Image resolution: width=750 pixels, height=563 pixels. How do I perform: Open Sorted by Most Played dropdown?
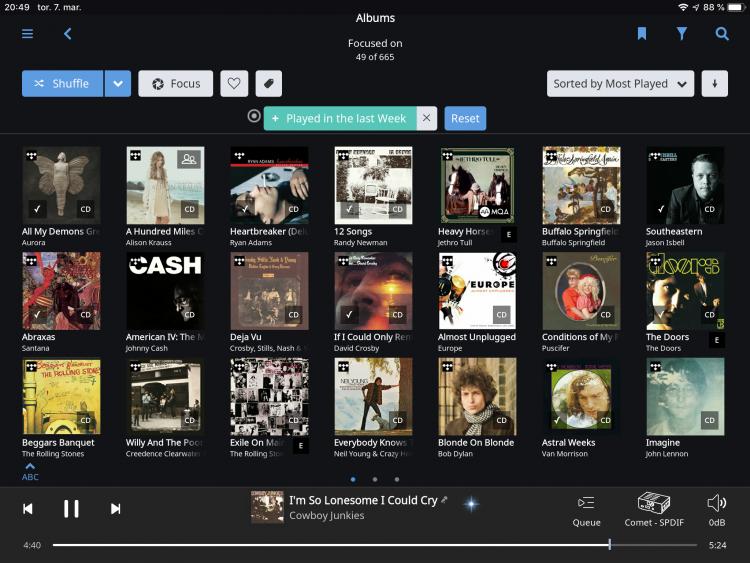620,84
